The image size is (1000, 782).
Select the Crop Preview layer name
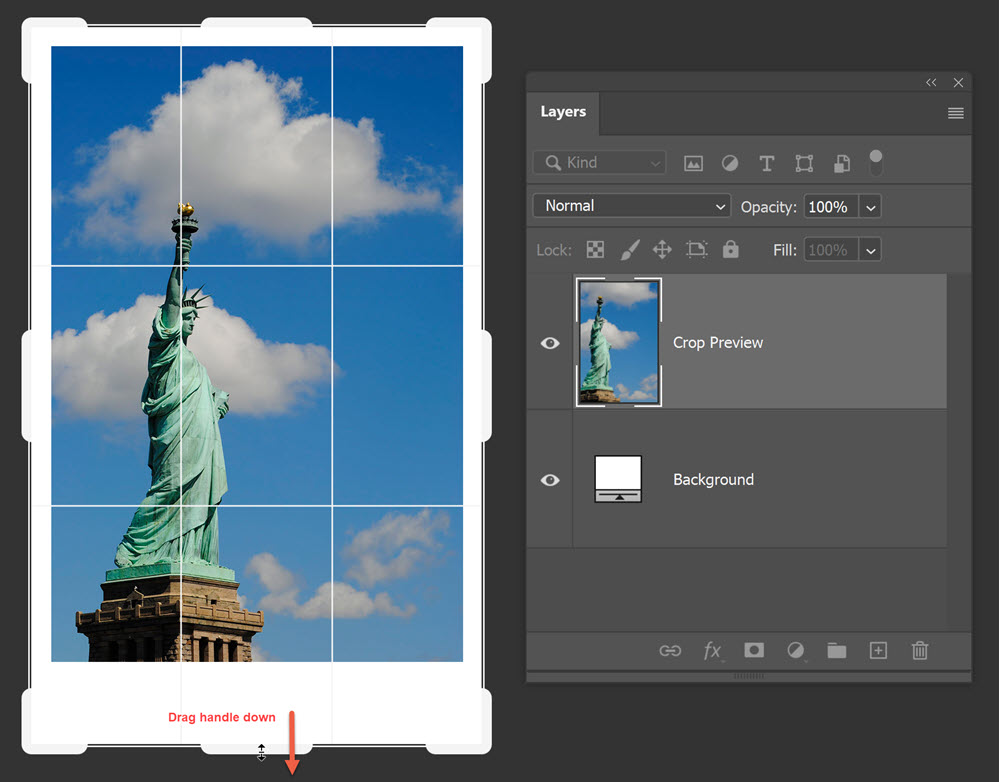pos(718,343)
